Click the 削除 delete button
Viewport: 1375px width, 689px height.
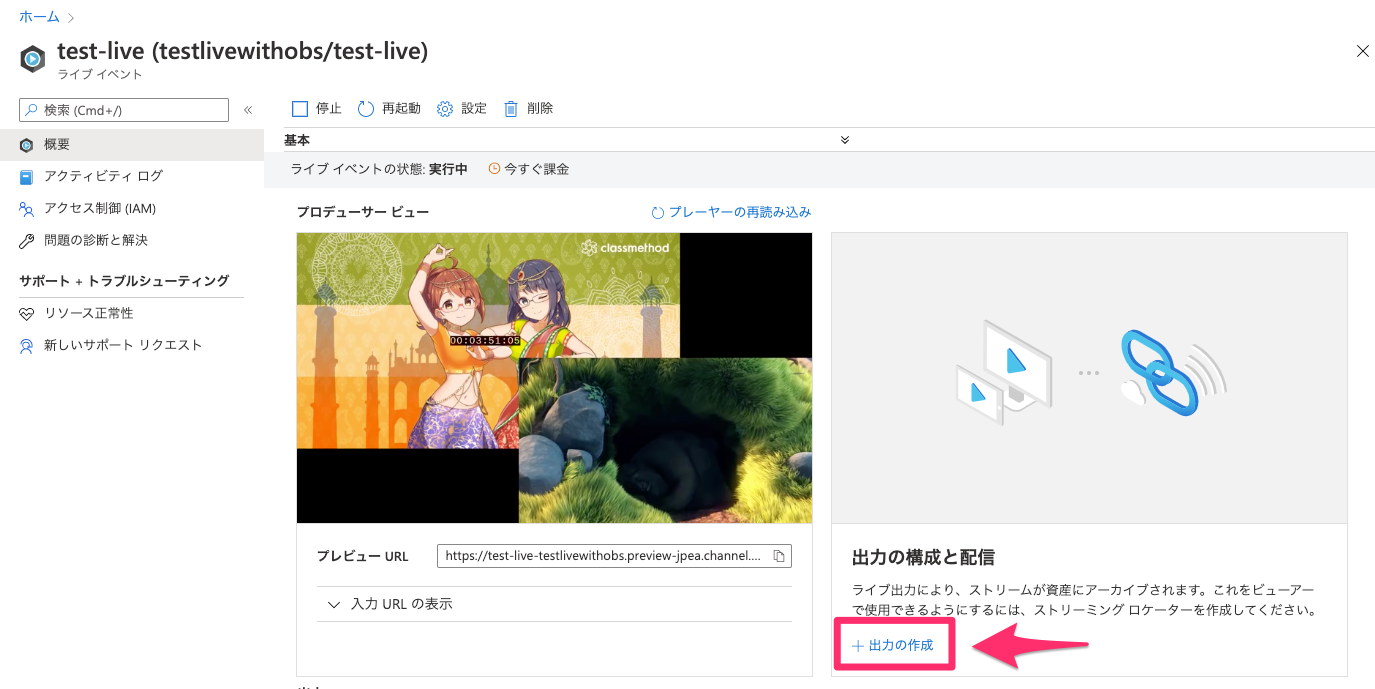click(528, 108)
